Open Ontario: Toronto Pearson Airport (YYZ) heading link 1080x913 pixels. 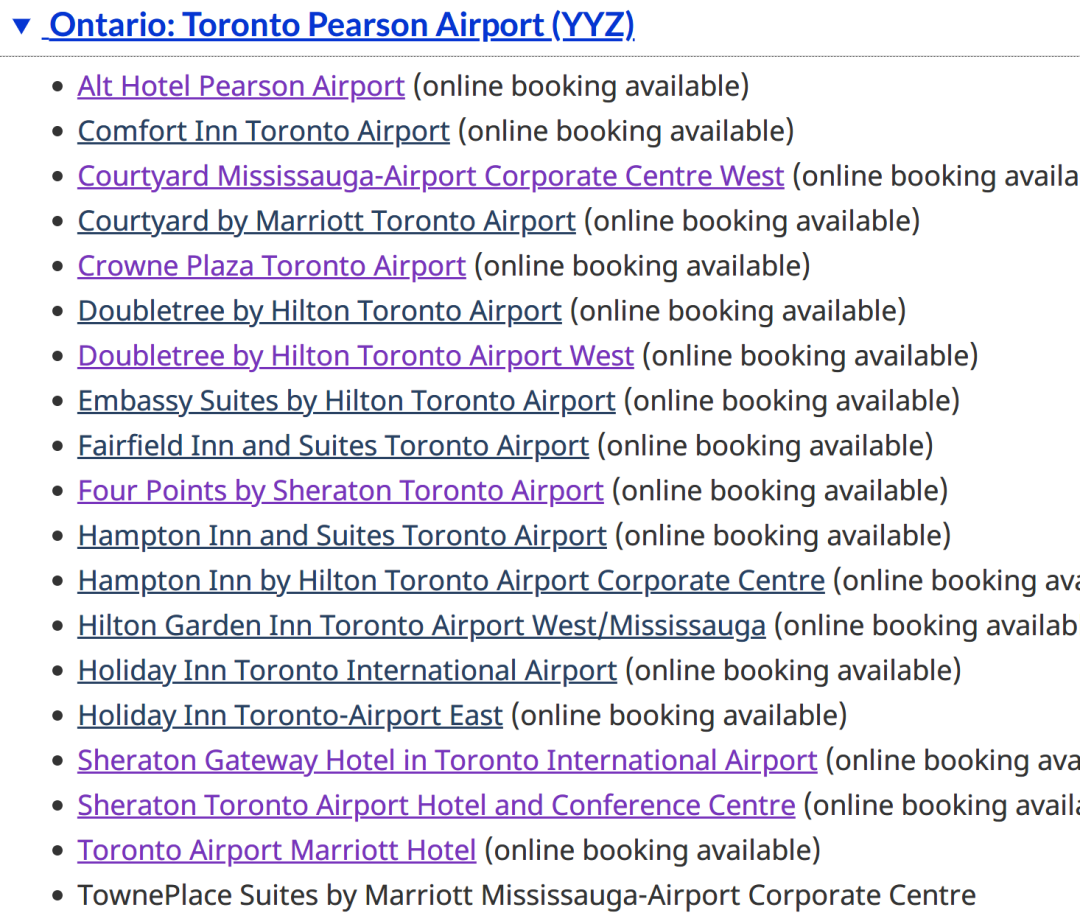coord(342,25)
